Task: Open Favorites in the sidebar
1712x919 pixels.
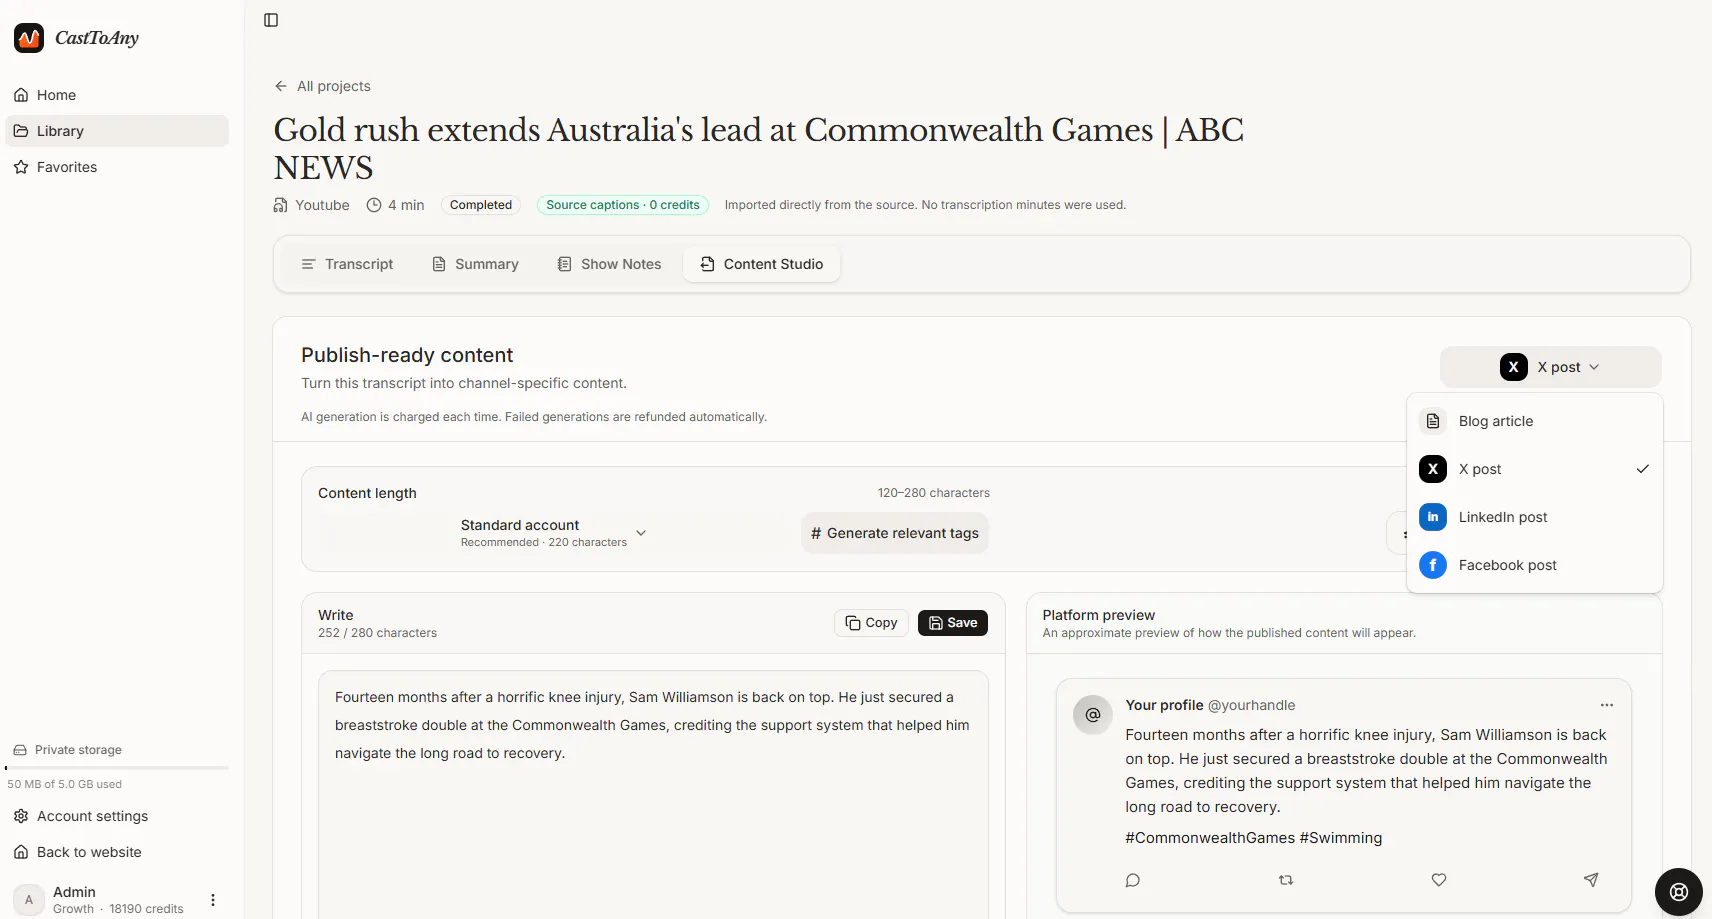Action: pyautogui.click(x=117, y=167)
